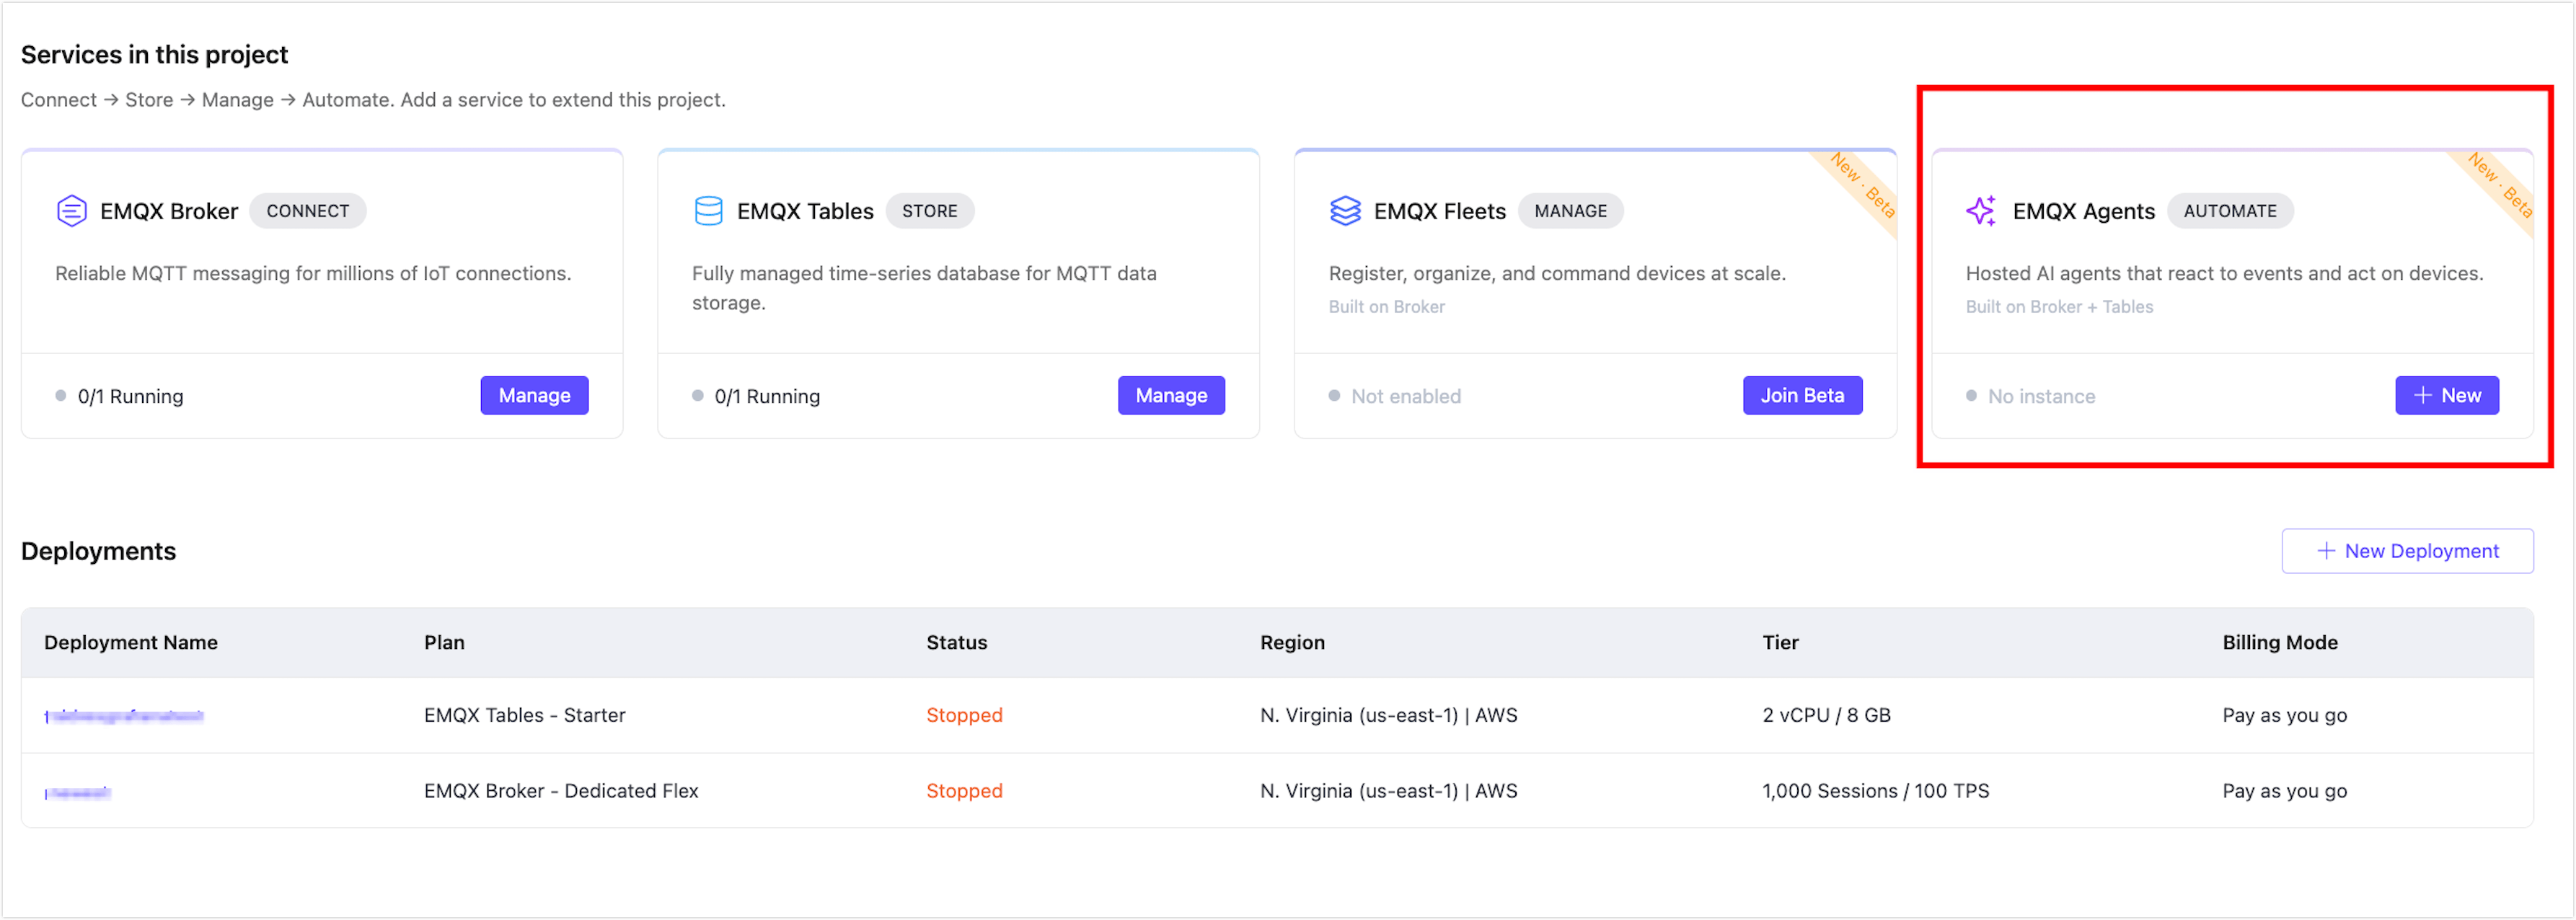The height and width of the screenshot is (920, 2576).
Task: Click the Region column header
Action: tap(1292, 642)
